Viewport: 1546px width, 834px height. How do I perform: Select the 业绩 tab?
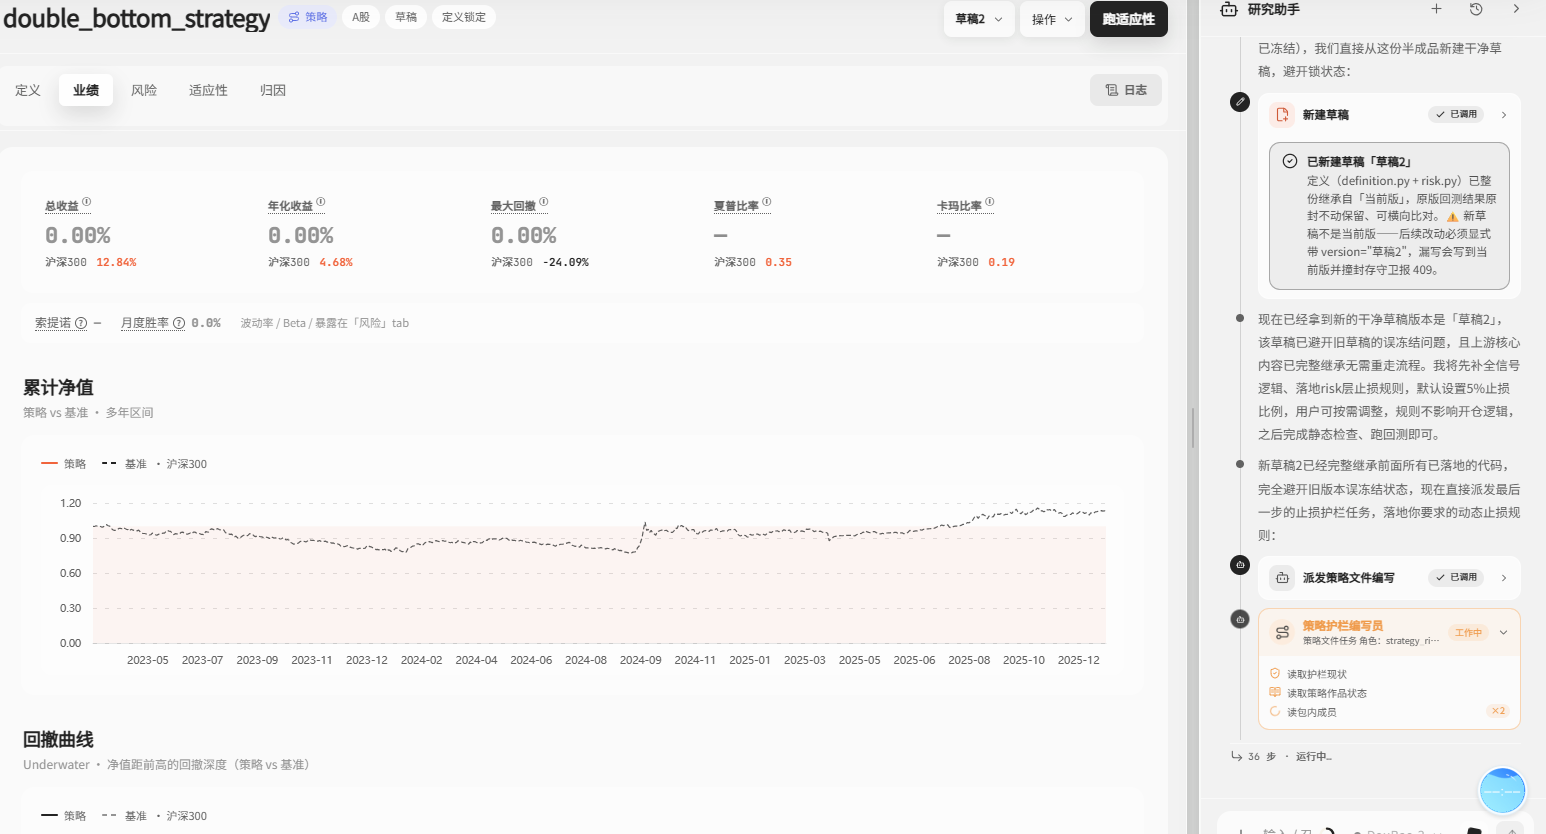point(86,90)
